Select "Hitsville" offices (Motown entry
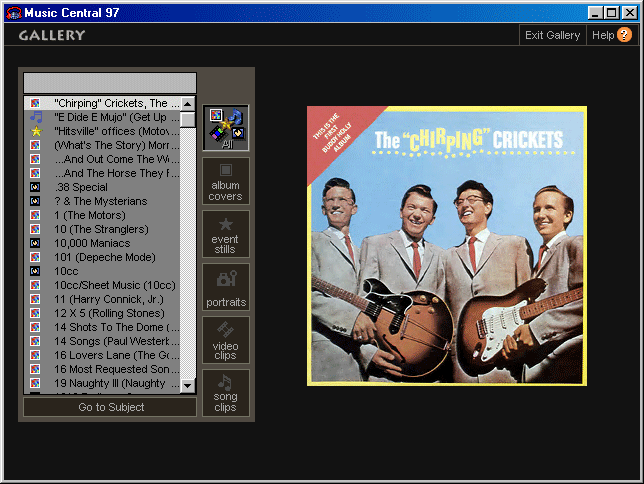This screenshot has height=484, width=644. pos(102,131)
